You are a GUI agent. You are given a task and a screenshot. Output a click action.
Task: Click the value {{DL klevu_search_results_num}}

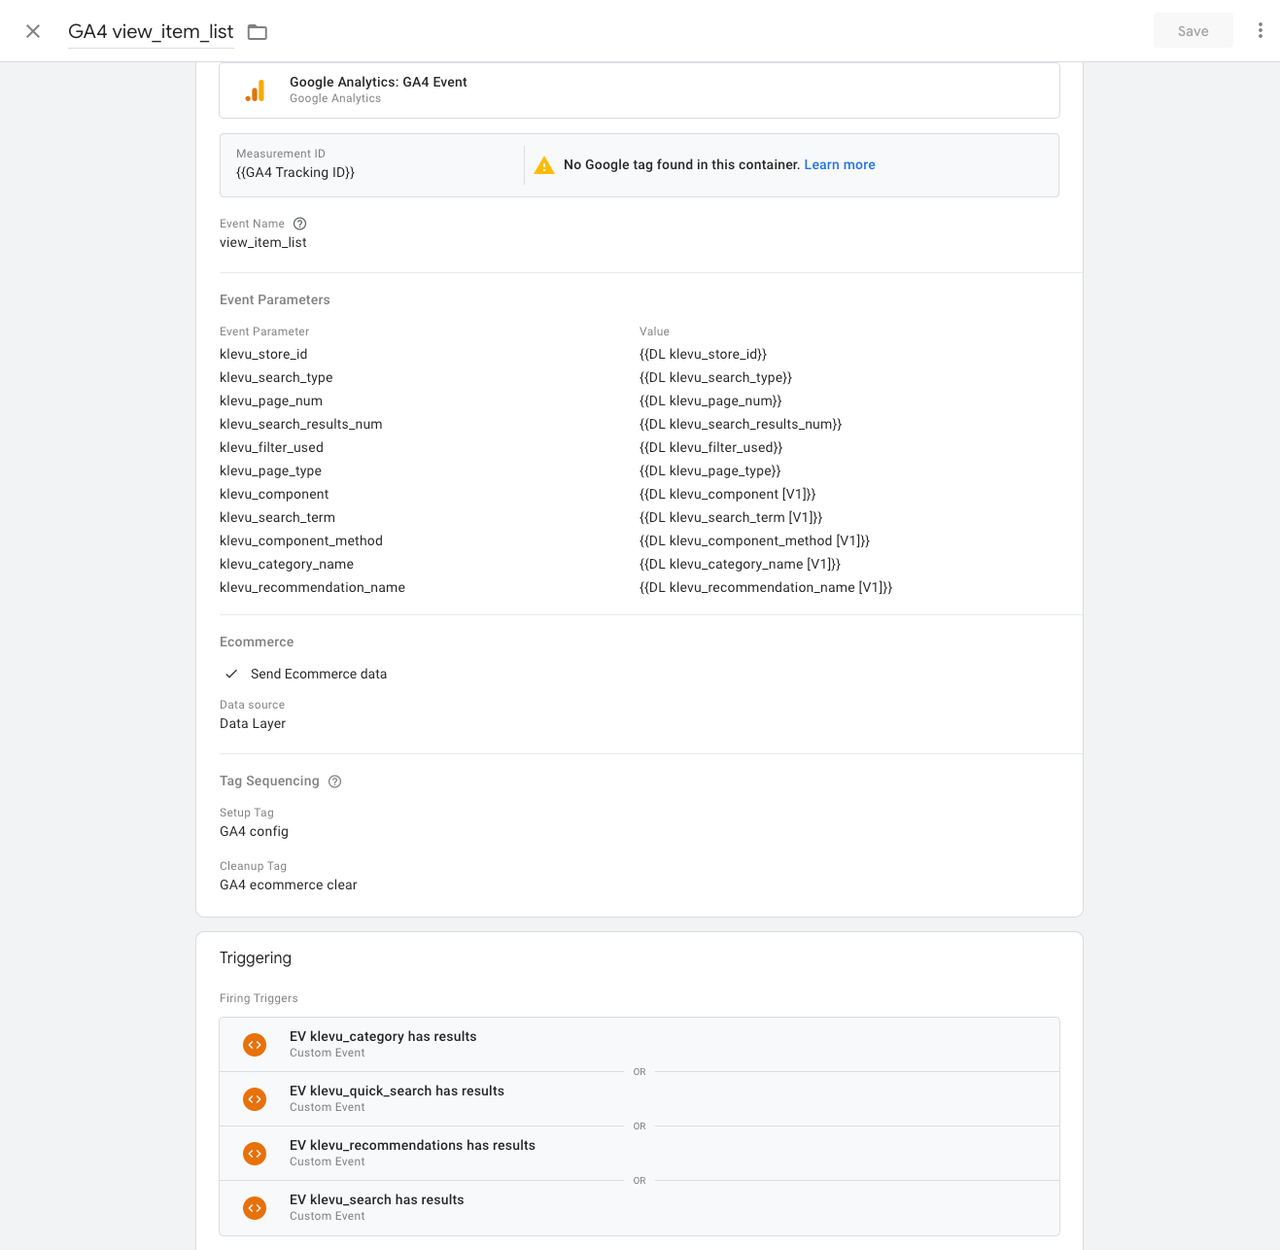point(741,424)
